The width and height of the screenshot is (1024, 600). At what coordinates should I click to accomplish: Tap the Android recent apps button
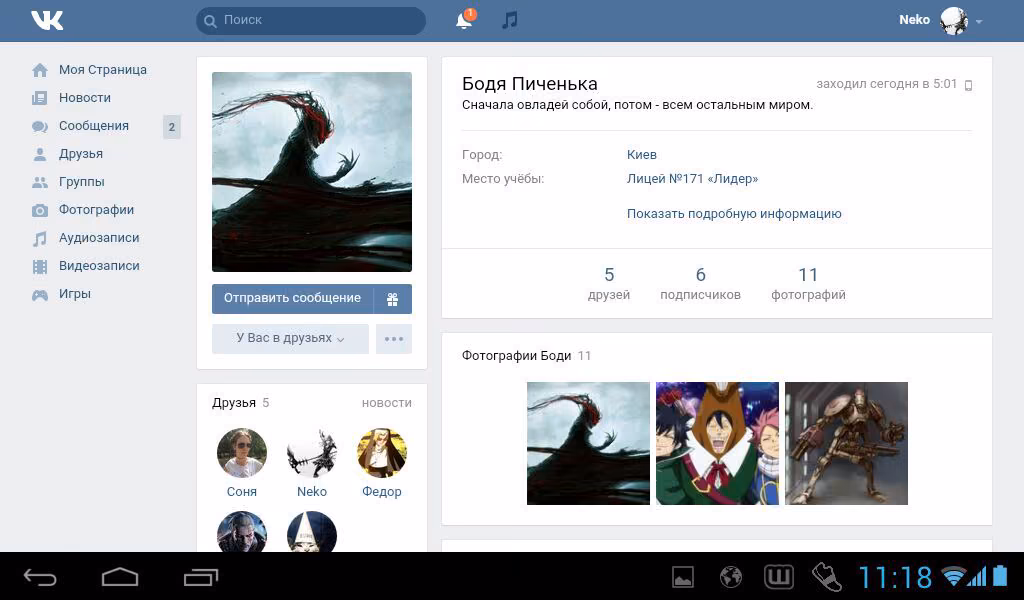tap(200, 577)
